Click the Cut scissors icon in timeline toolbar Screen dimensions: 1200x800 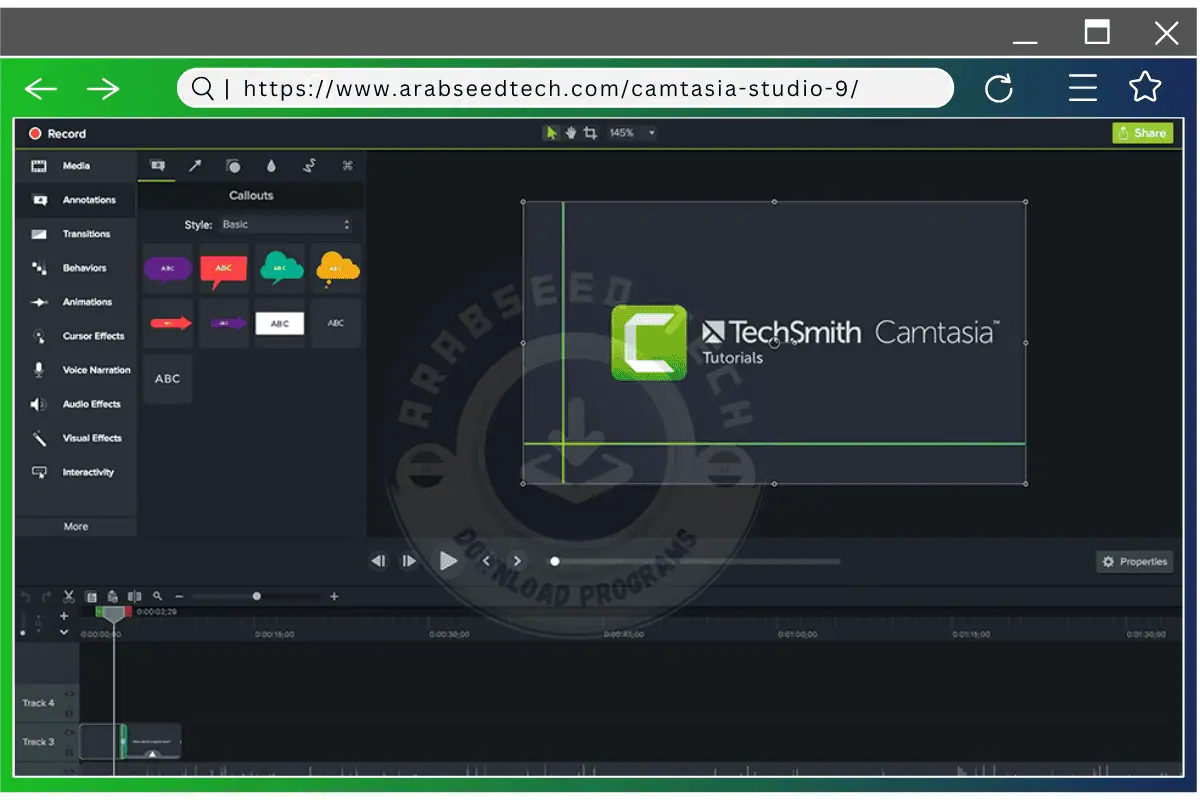(x=68, y=595)
